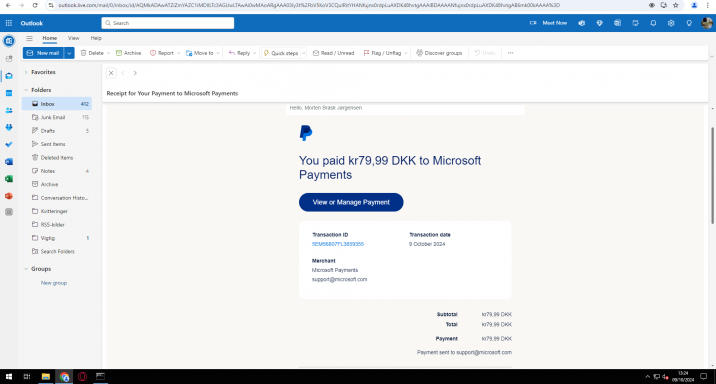Delete the current email
This screenshot has height=384, width=716.
(92, 53)
